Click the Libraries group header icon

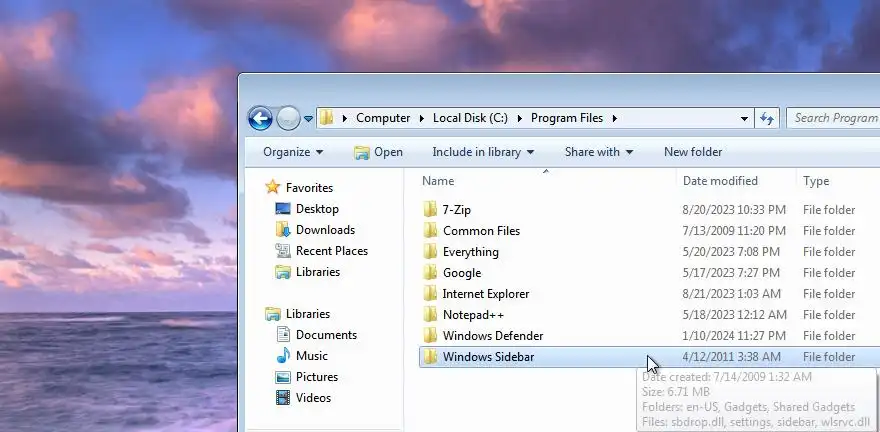273,314
